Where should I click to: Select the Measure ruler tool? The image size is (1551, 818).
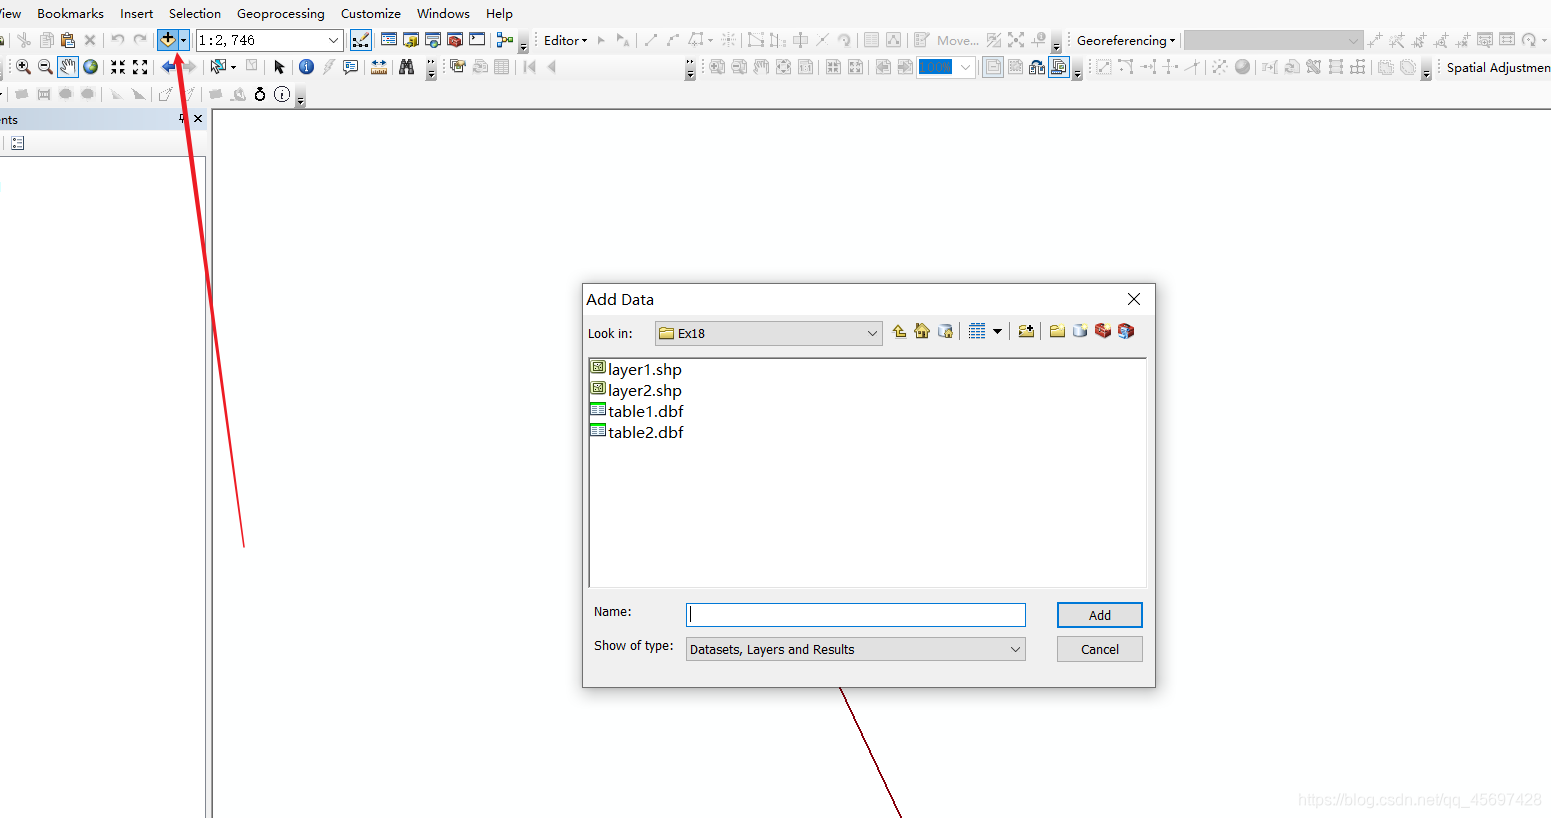(379, 67)
